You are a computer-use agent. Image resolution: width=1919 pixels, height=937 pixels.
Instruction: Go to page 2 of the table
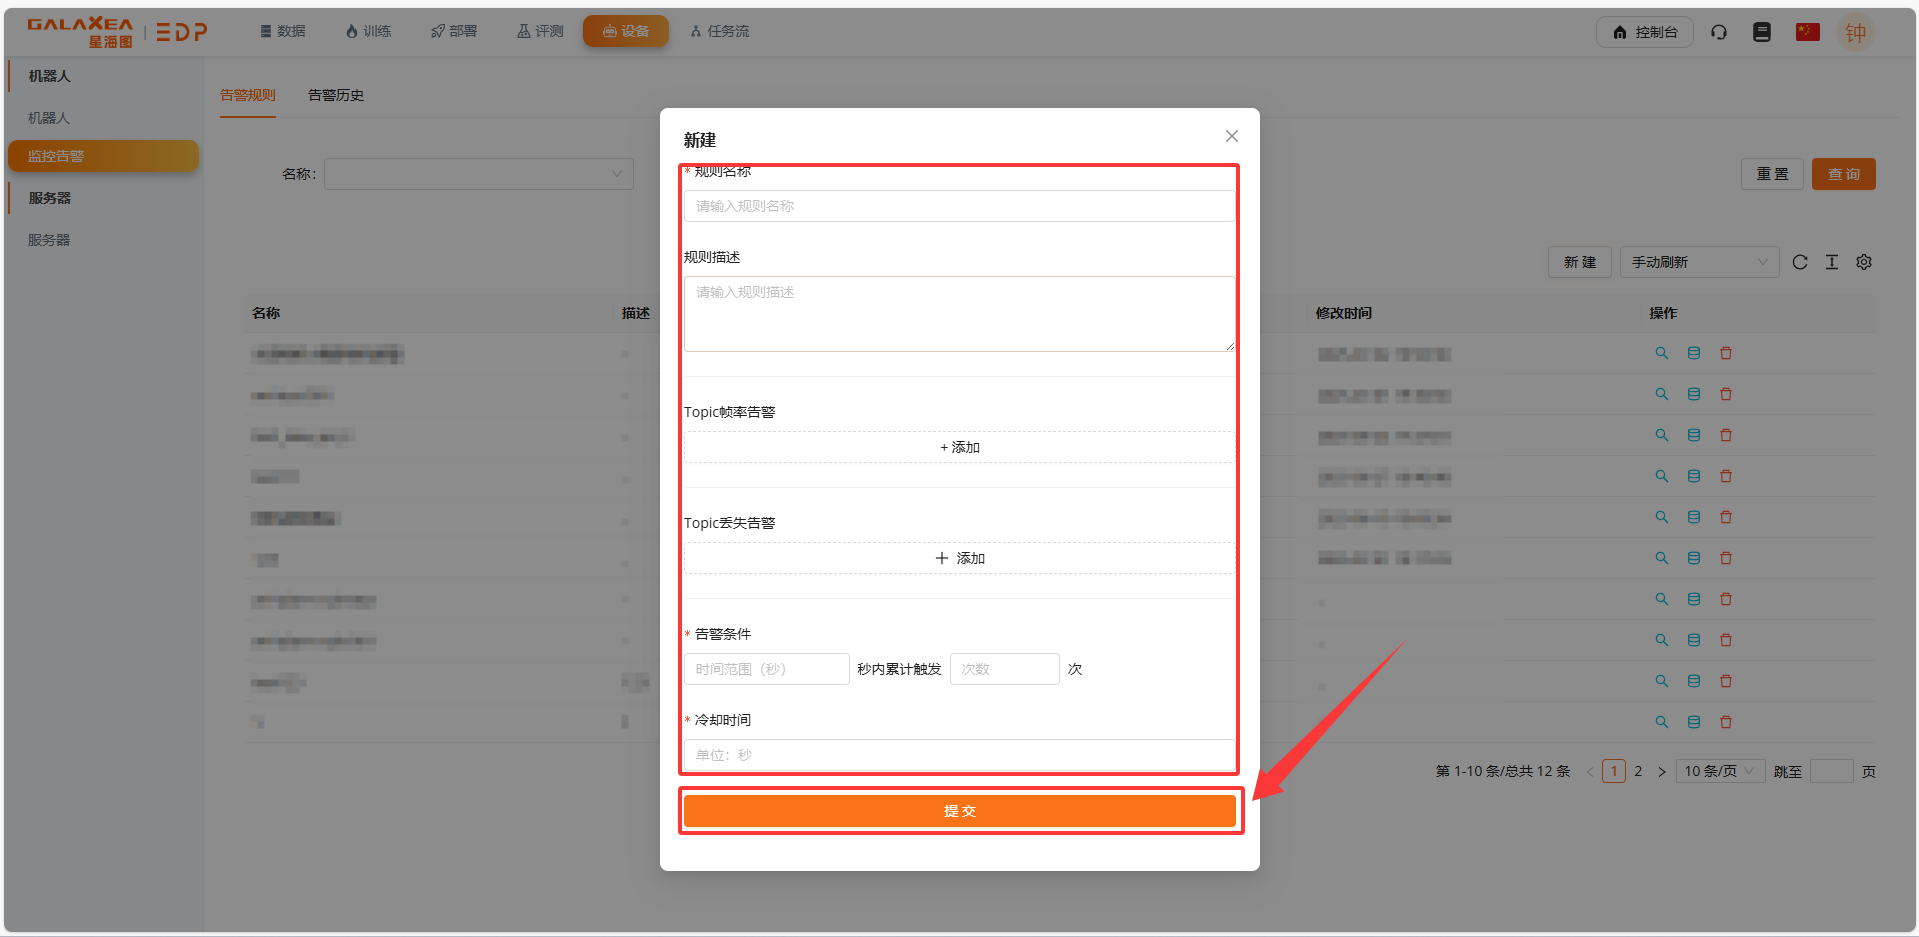point(1638,771)
